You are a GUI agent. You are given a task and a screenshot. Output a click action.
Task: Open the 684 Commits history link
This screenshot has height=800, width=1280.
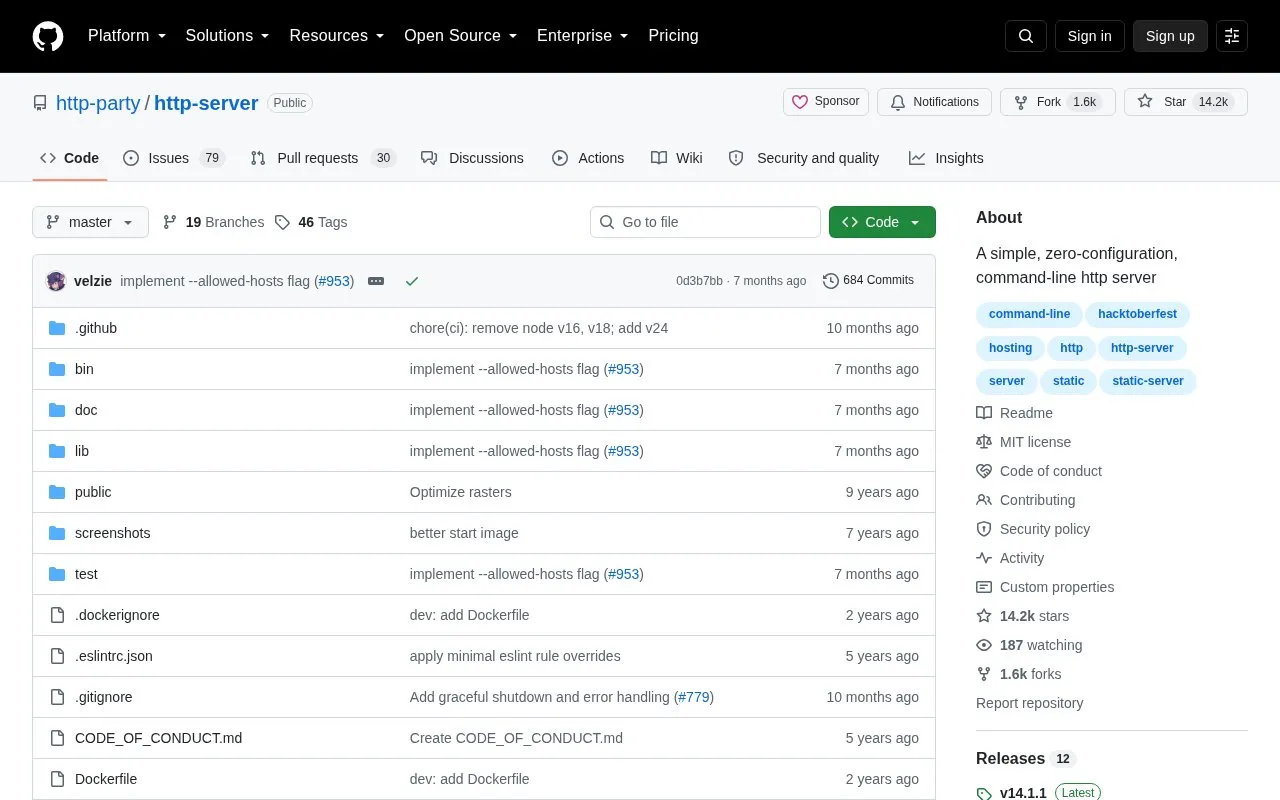pyautogui.click(x=868, y=281)
